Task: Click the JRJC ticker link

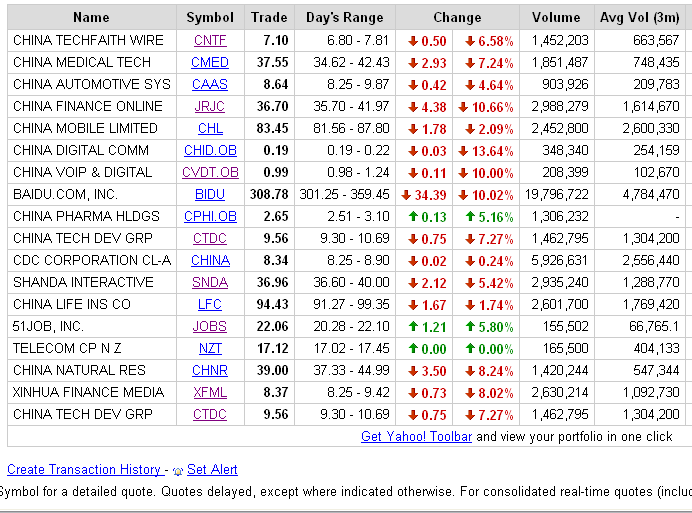Action: pos(210,106)
